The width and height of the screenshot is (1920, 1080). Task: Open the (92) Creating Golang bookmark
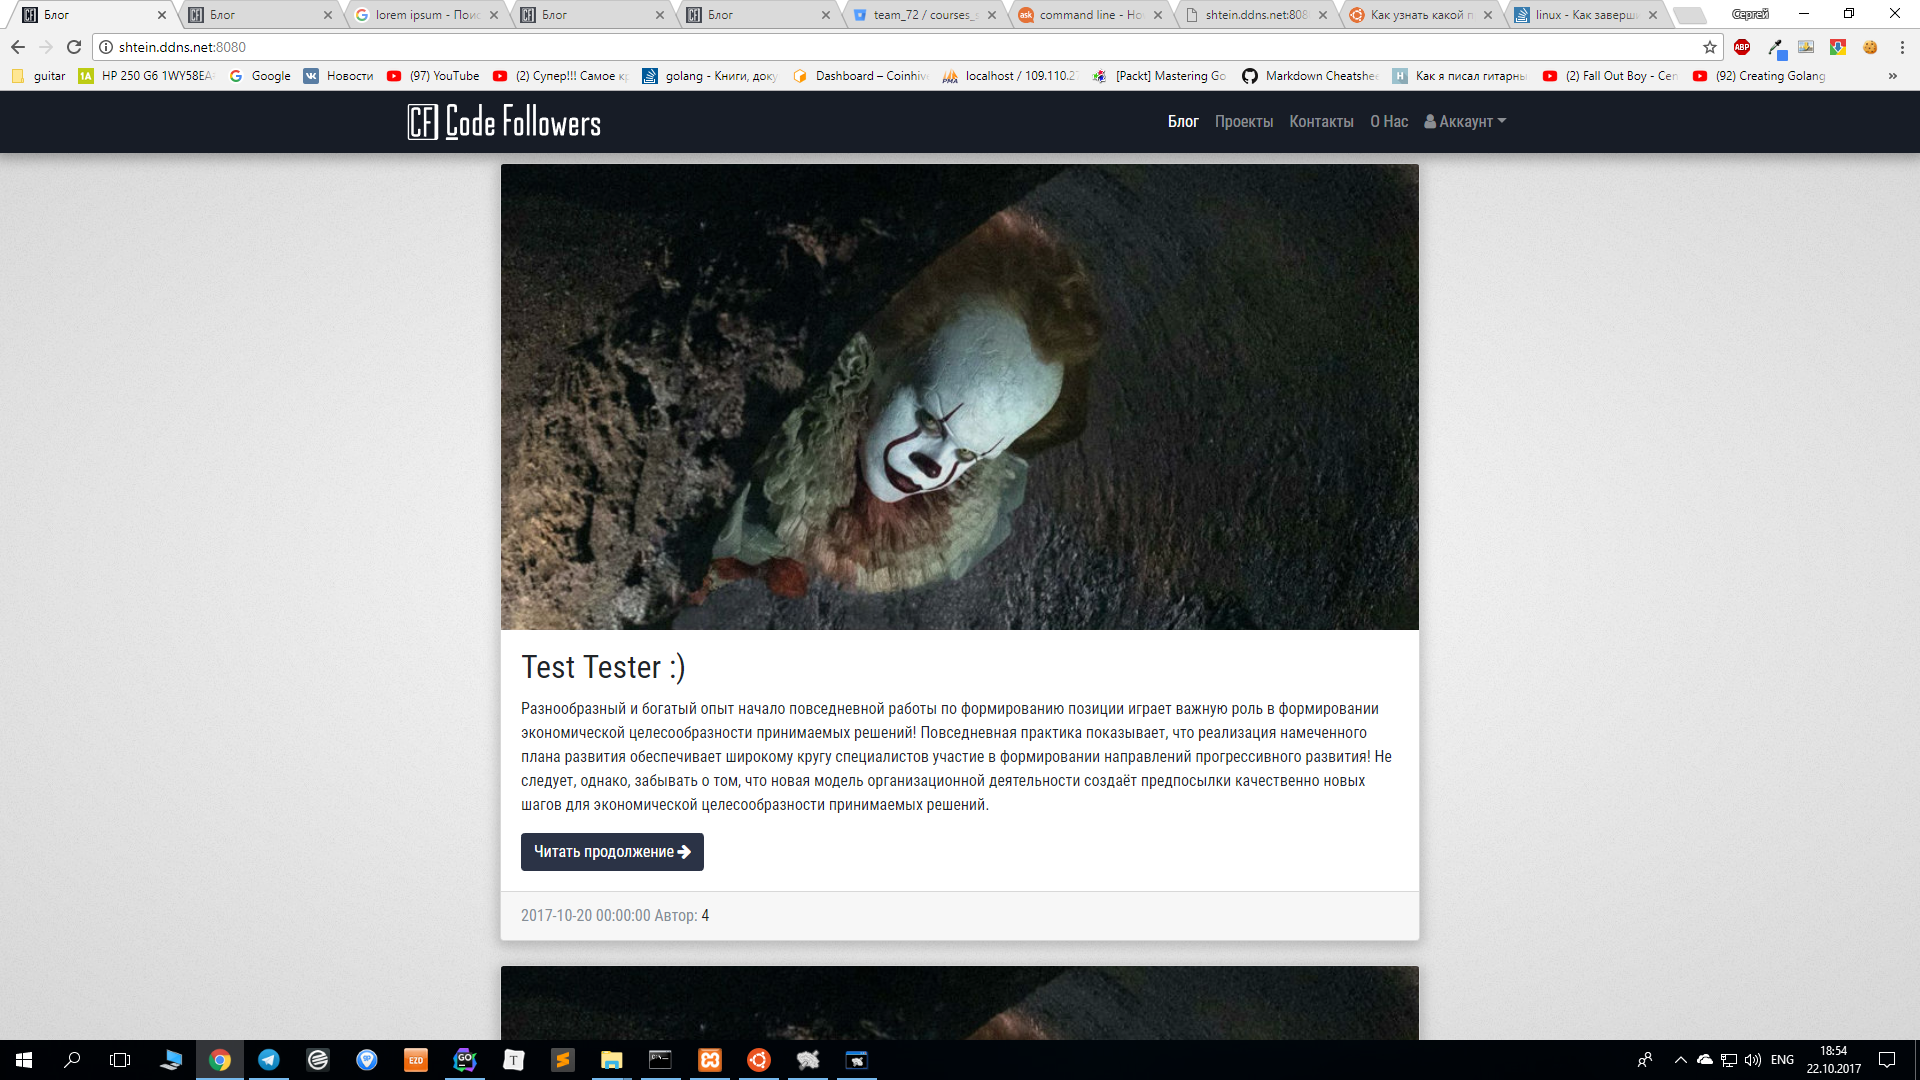1760,76
